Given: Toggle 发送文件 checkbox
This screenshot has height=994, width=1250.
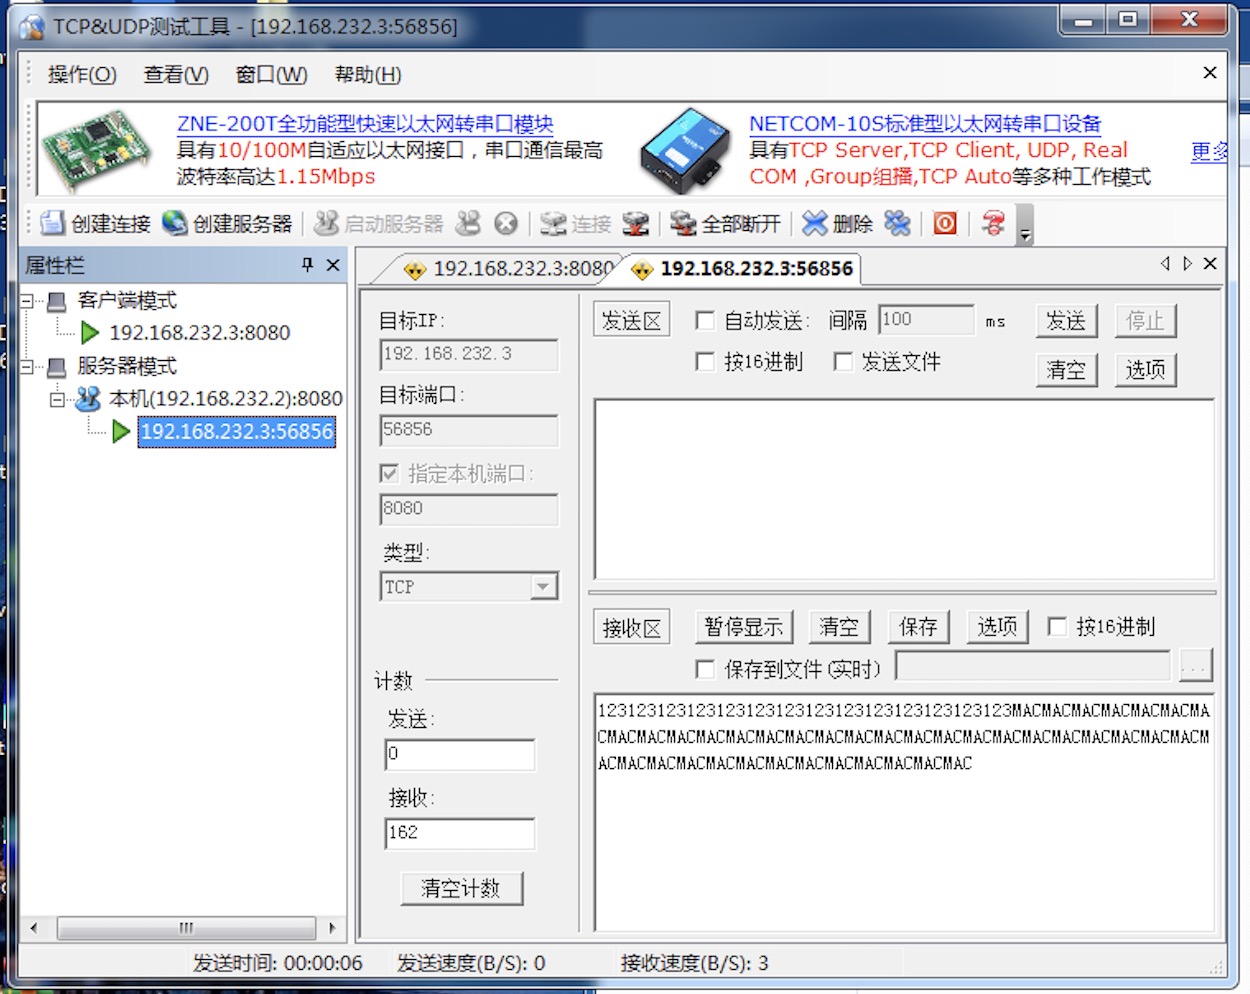Looking at the screenshot, I should 842,362.
